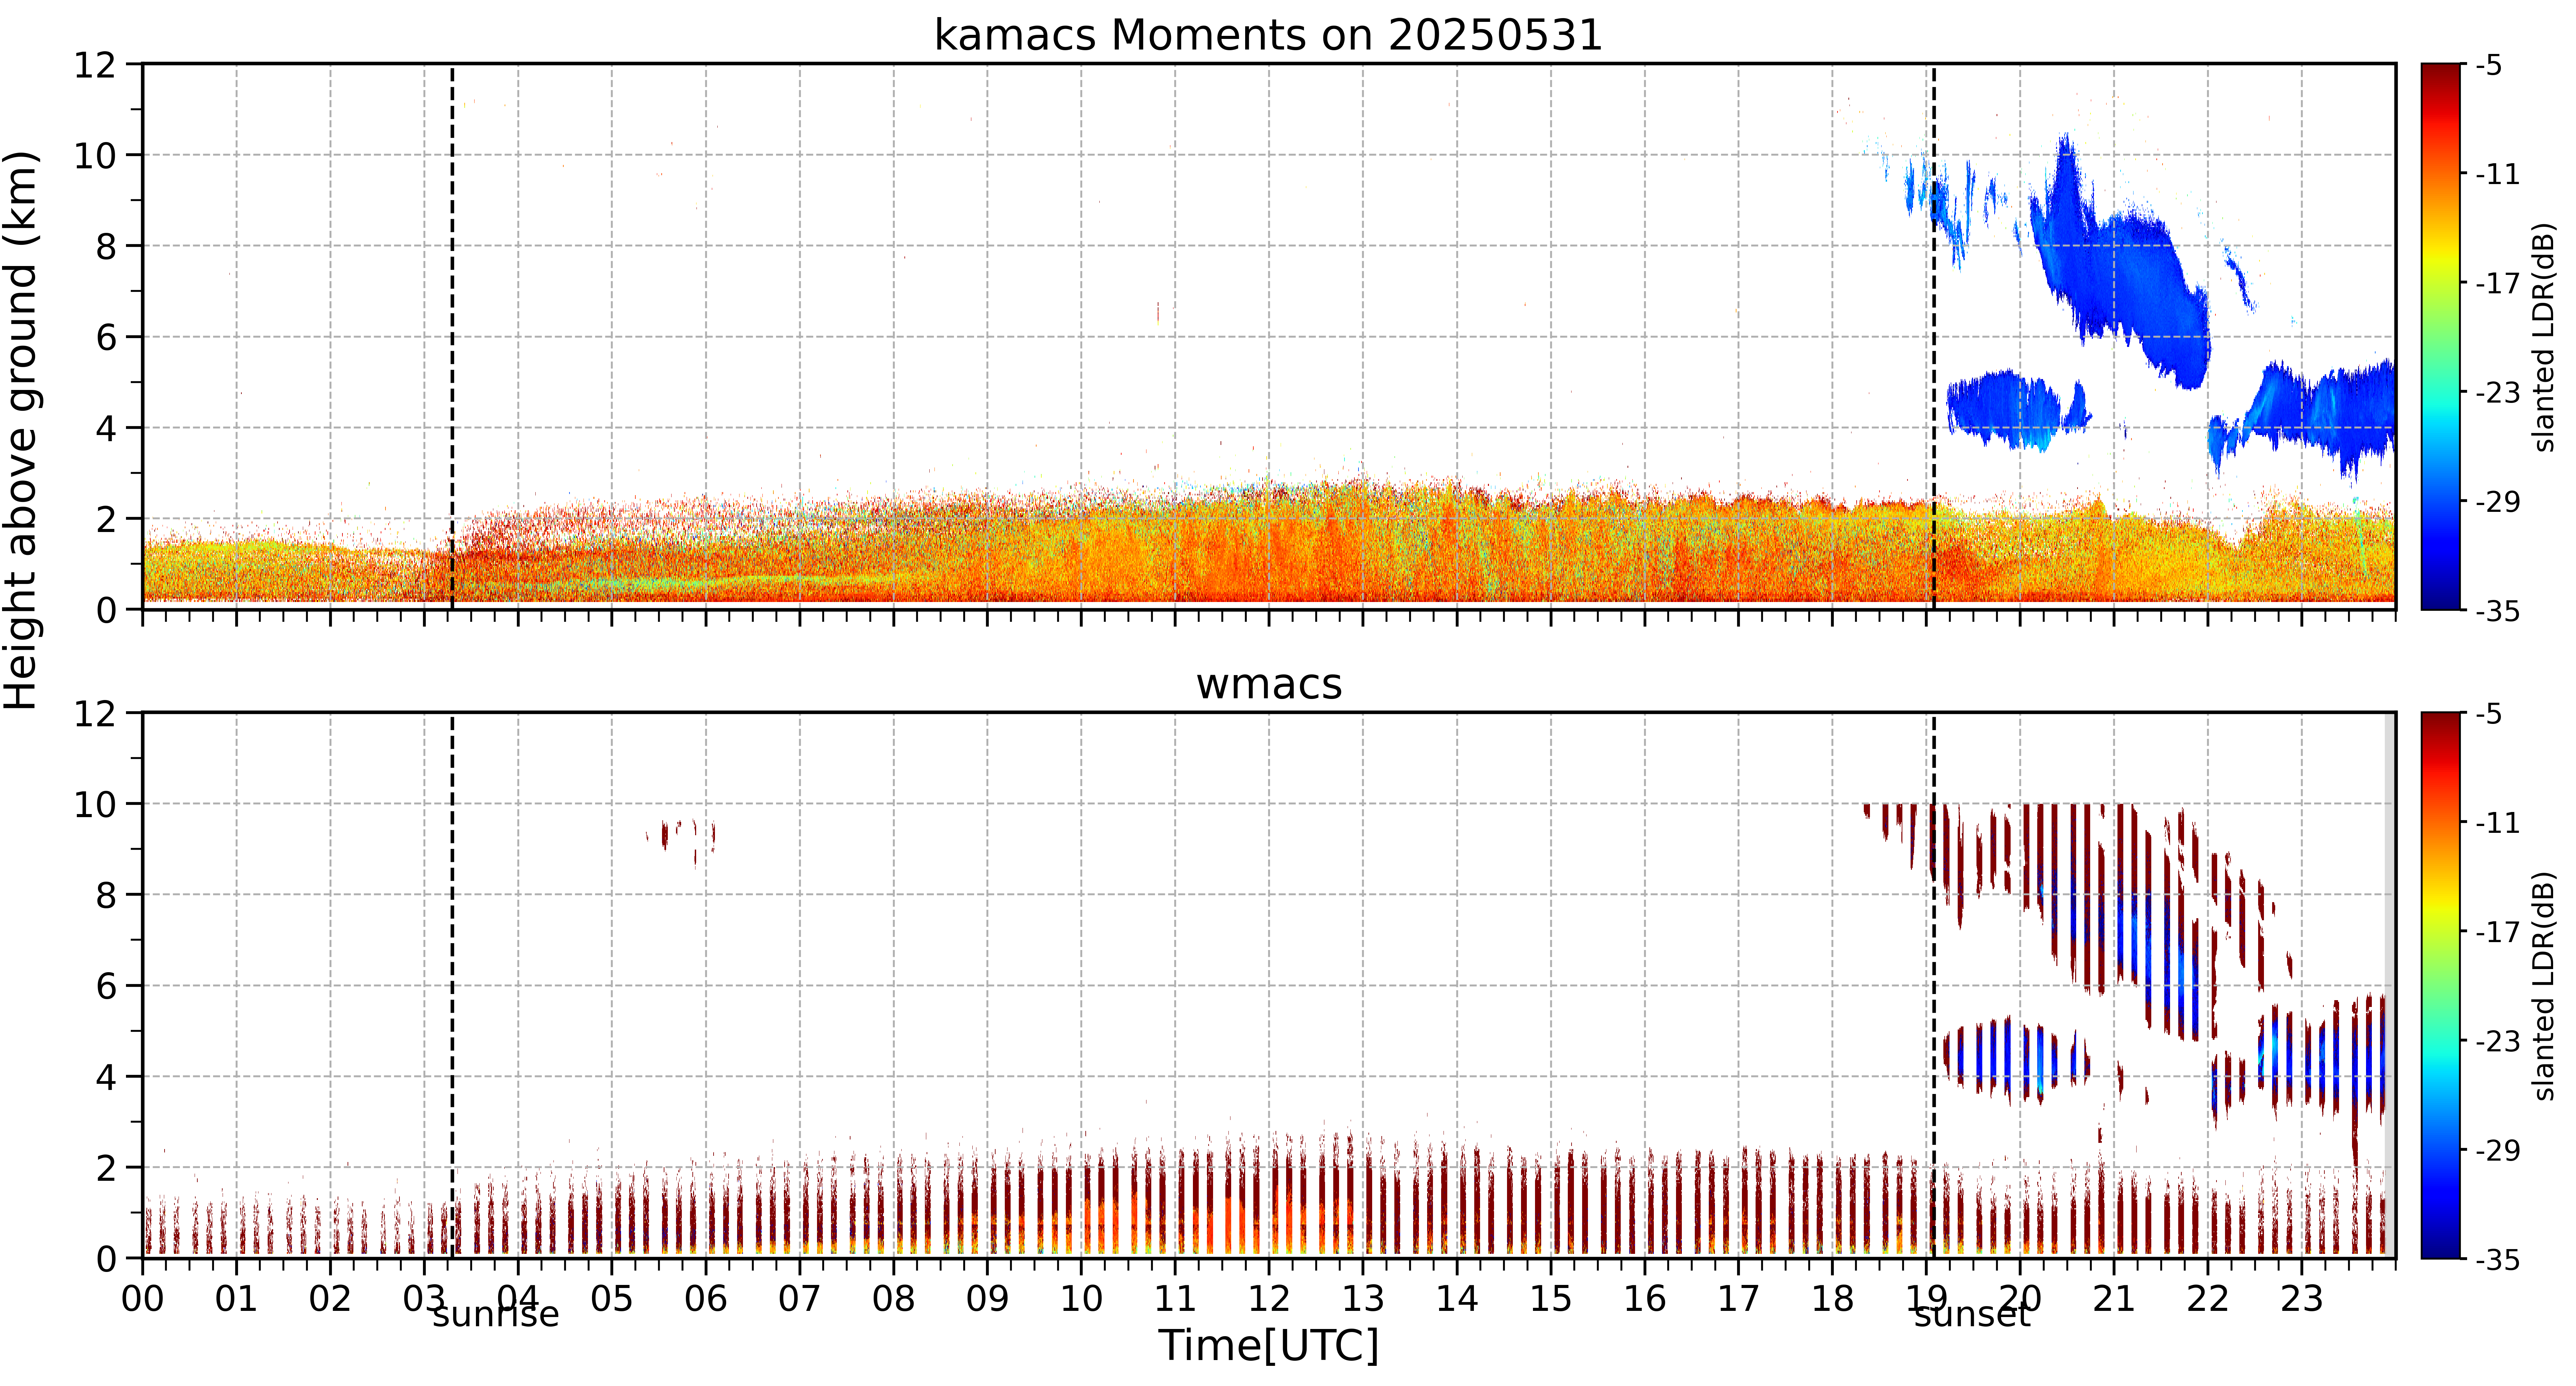Click the "4" height tick of kamacs panel

click(106, 429)
